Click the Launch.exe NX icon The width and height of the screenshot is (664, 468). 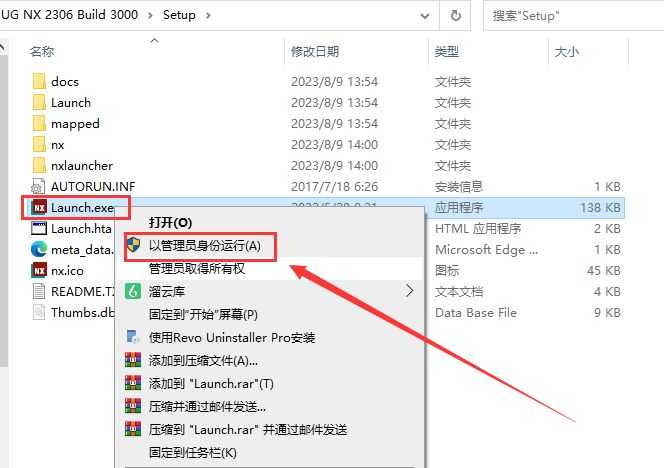click(x=39, y=208)
